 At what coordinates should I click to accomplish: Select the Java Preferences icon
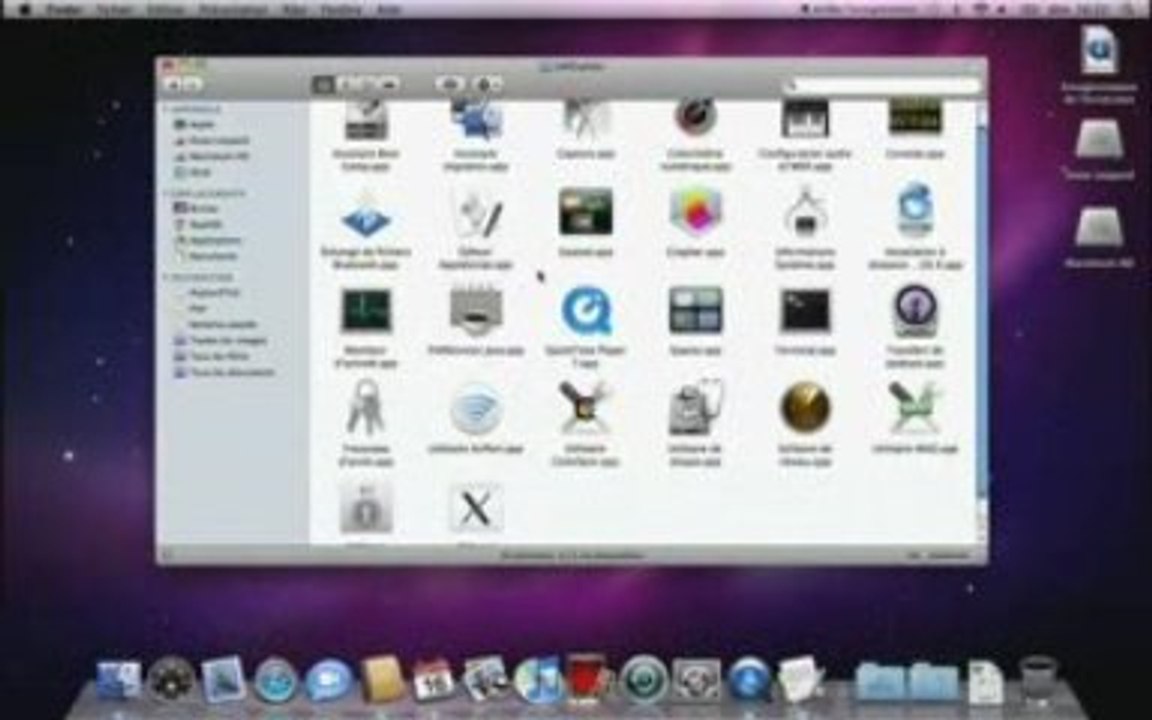[x=476, y=312]
